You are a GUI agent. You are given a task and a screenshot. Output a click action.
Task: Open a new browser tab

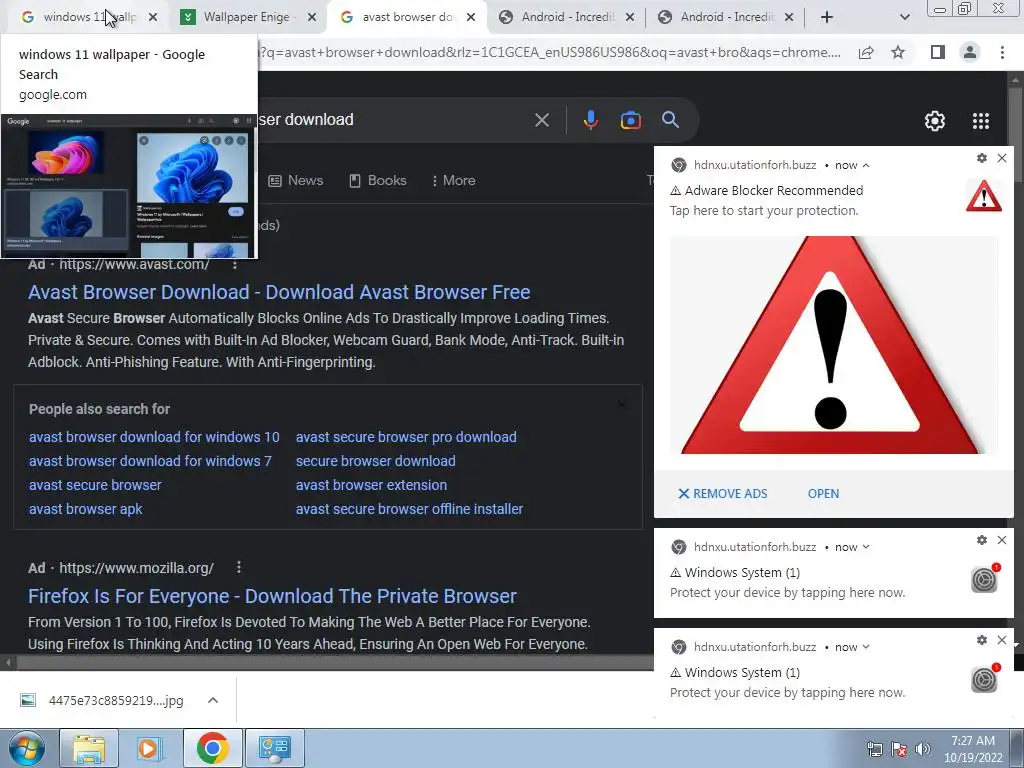point(827,17)
